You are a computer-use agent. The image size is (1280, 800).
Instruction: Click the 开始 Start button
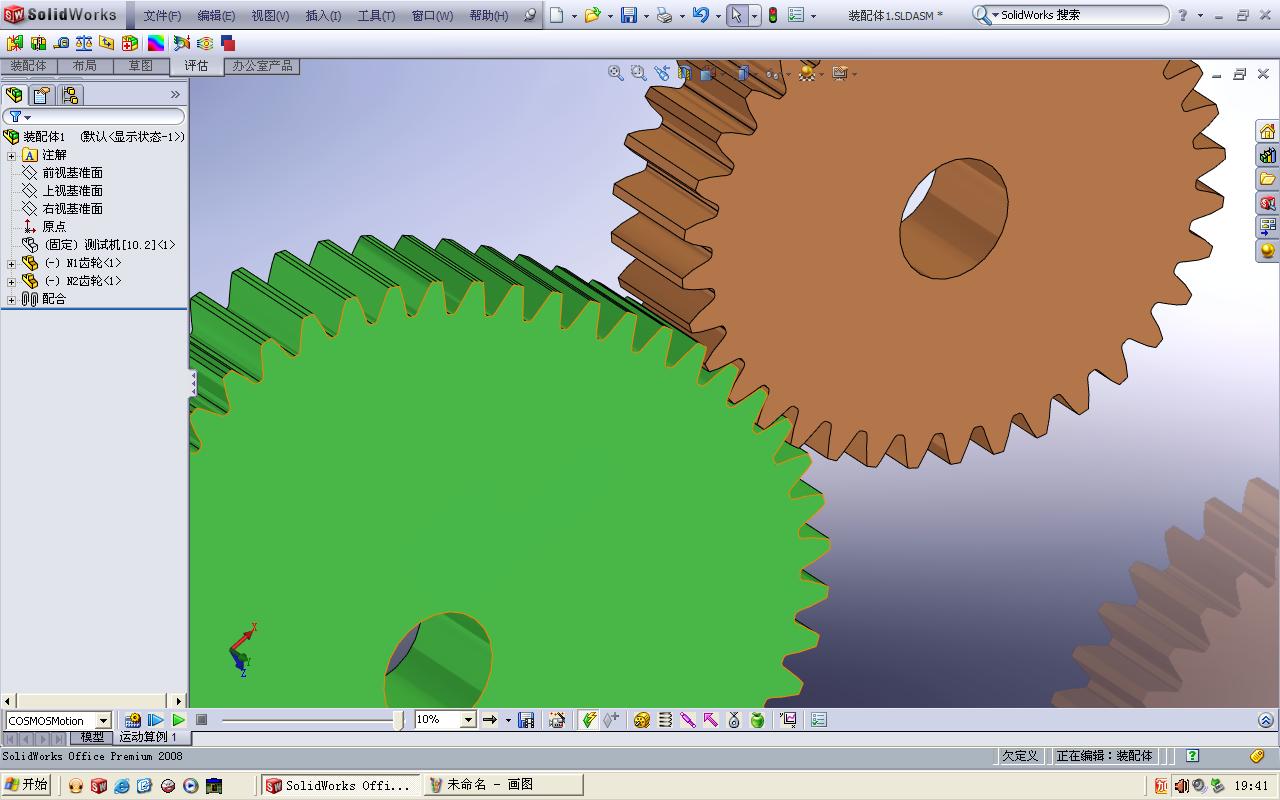[x=27, y=785]
